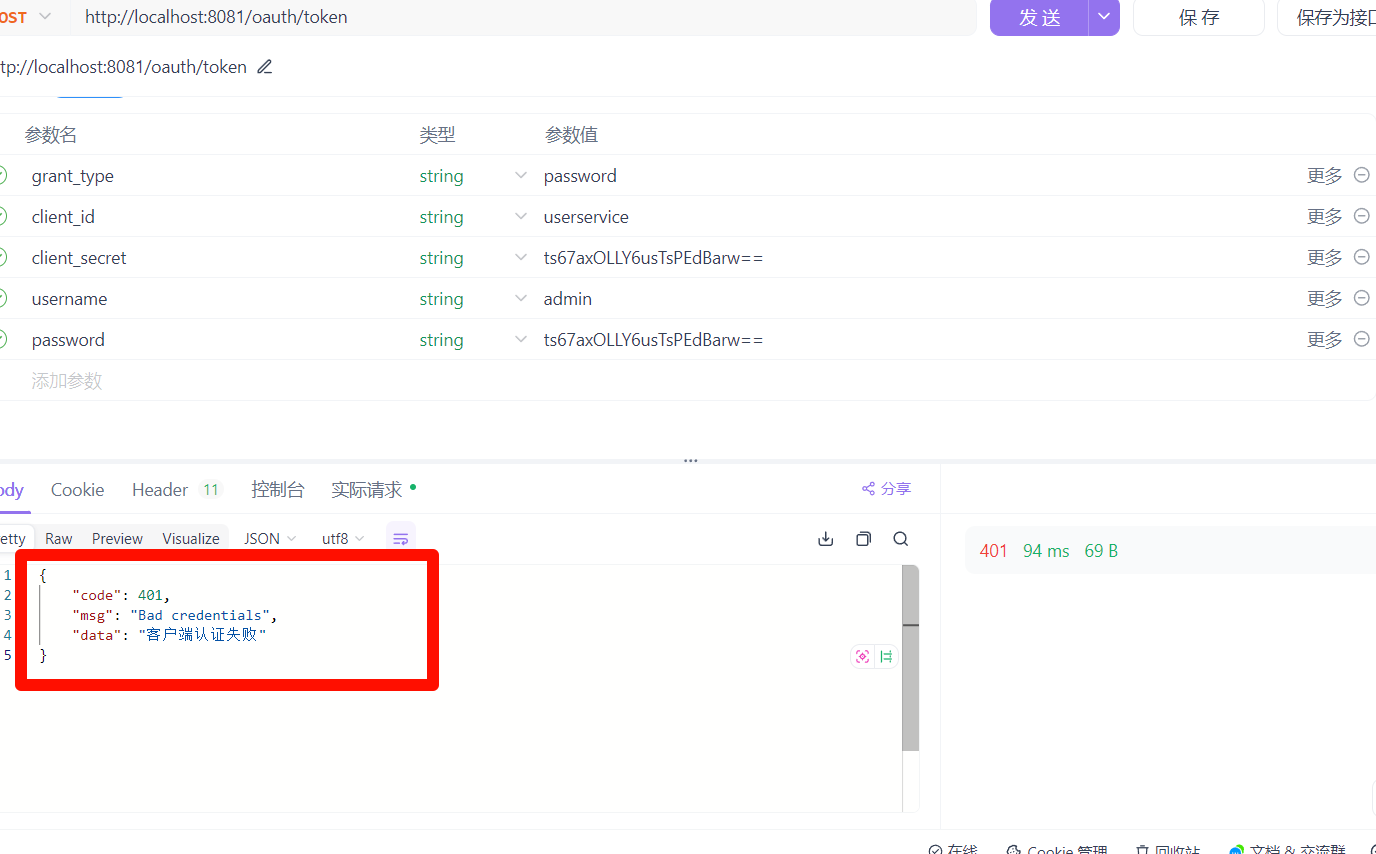Copy the response body with copy icon

863,539
